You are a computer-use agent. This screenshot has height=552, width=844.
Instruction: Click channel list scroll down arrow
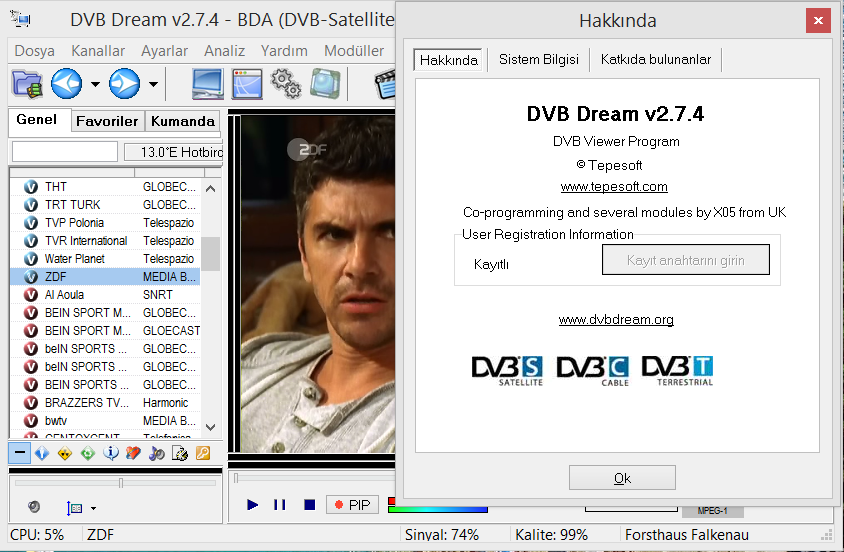pos(210,427)
